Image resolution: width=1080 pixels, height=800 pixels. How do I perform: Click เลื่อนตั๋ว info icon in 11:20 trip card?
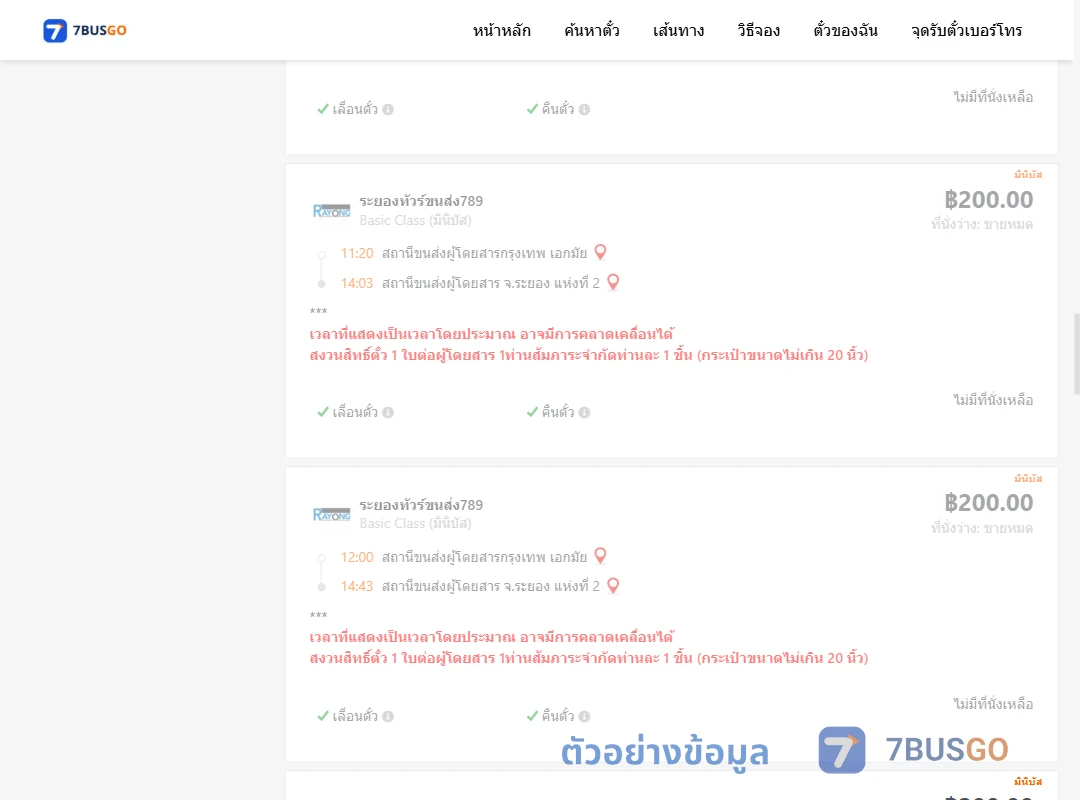coord(388,412)
